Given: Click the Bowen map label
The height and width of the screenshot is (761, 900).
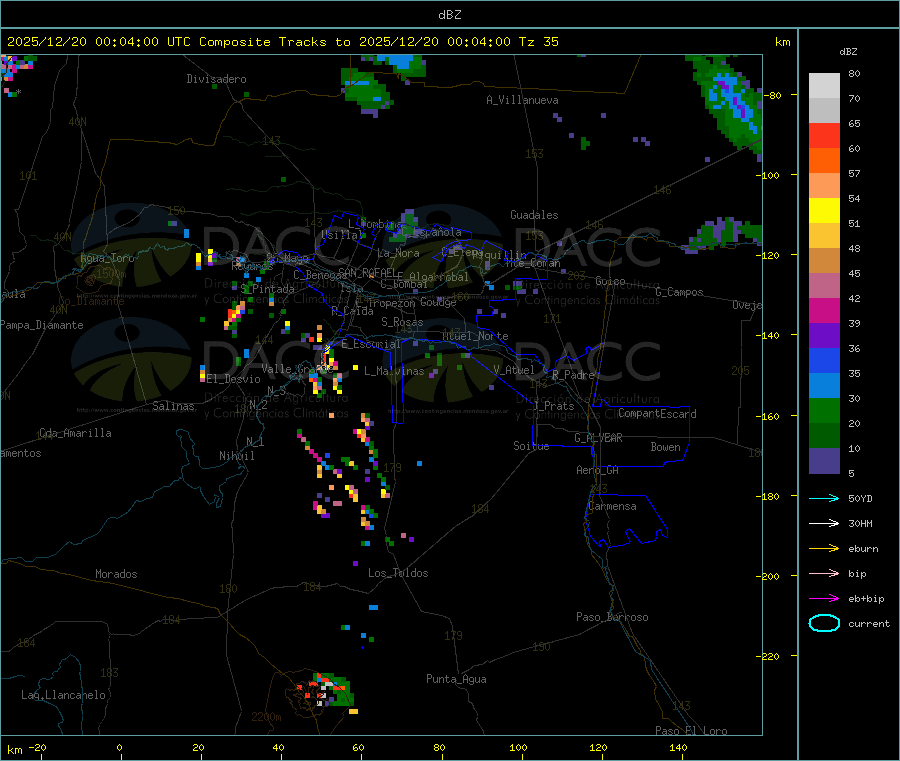Looking at the screenshot, I should [665, 447].
